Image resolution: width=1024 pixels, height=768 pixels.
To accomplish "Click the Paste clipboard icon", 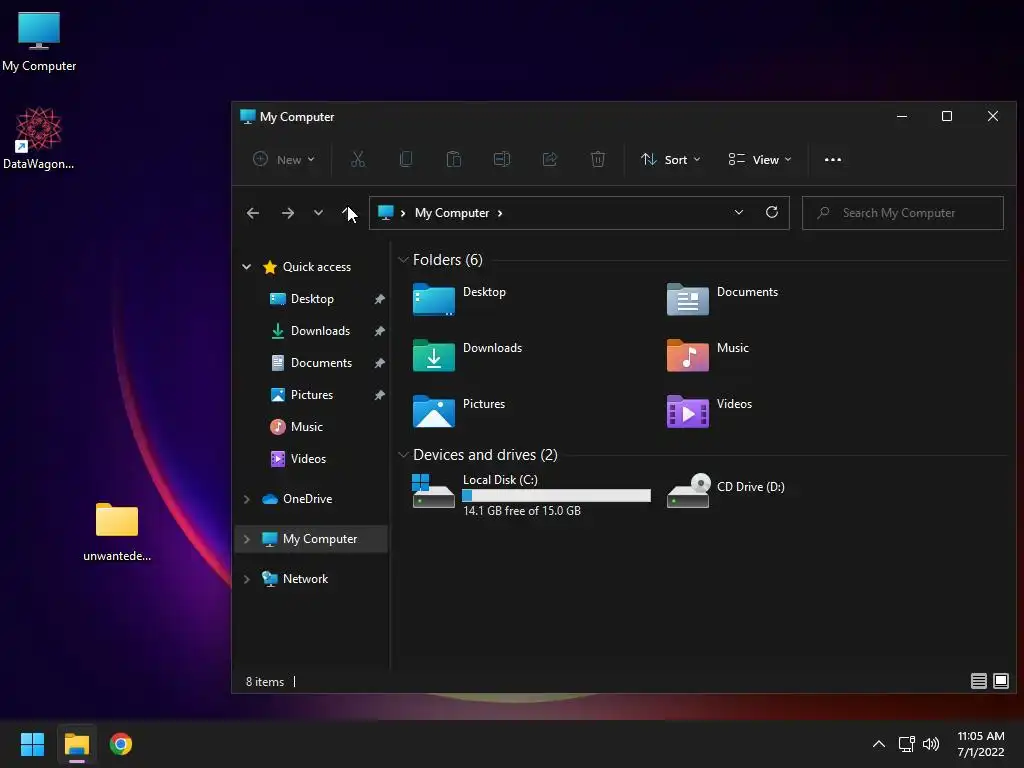I will (x=454, y=159).
